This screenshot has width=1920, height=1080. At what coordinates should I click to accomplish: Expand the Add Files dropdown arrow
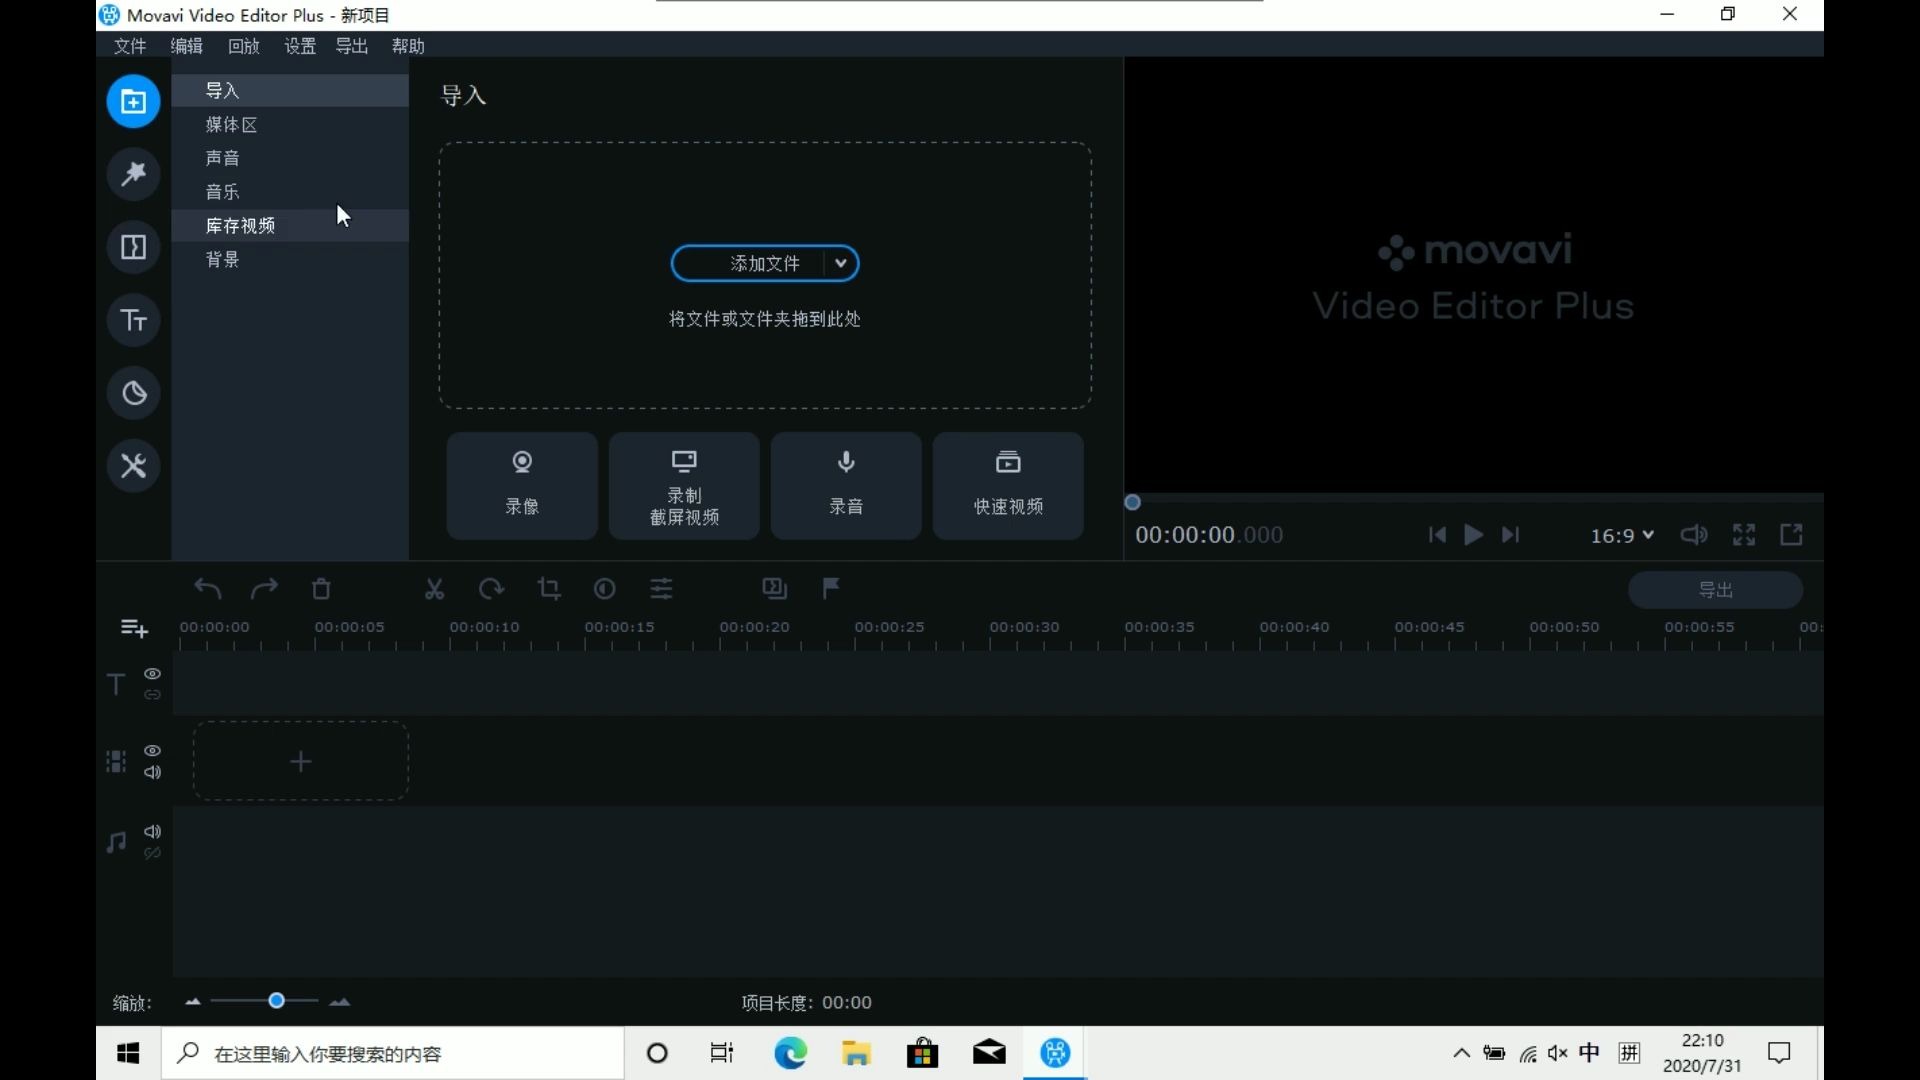coord(841,264)
